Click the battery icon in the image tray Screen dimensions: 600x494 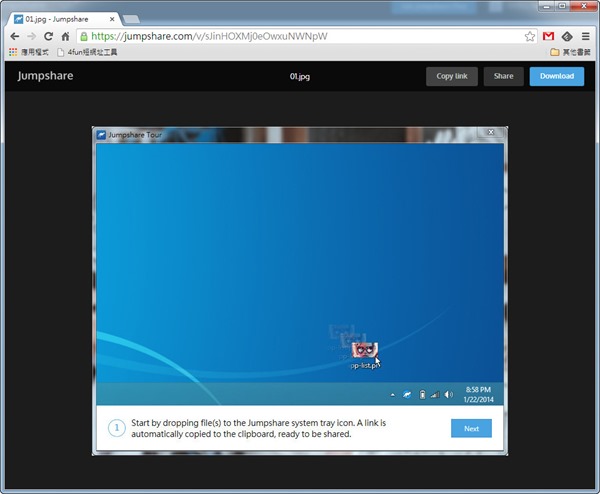[x=422, y=395]
